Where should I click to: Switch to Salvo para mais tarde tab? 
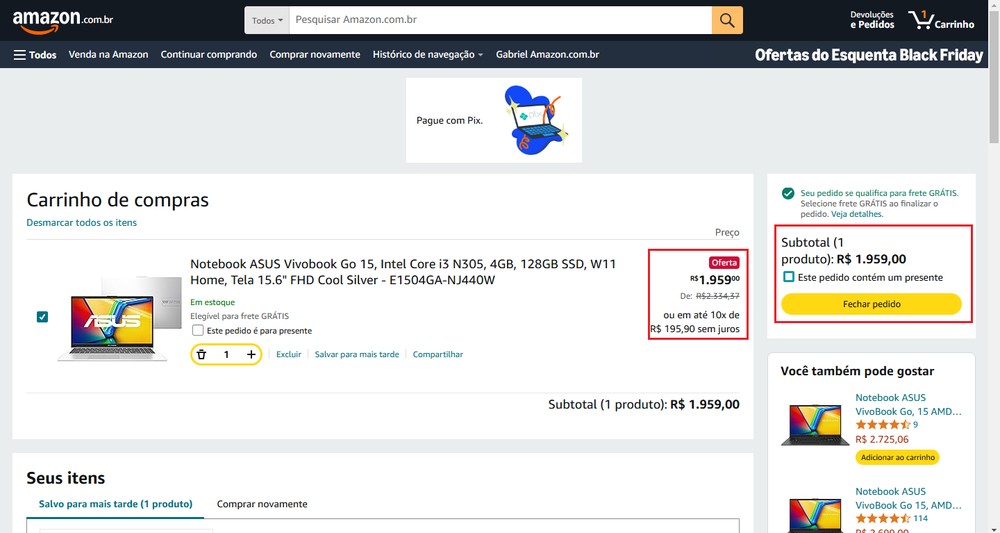(x=115, y=504)
